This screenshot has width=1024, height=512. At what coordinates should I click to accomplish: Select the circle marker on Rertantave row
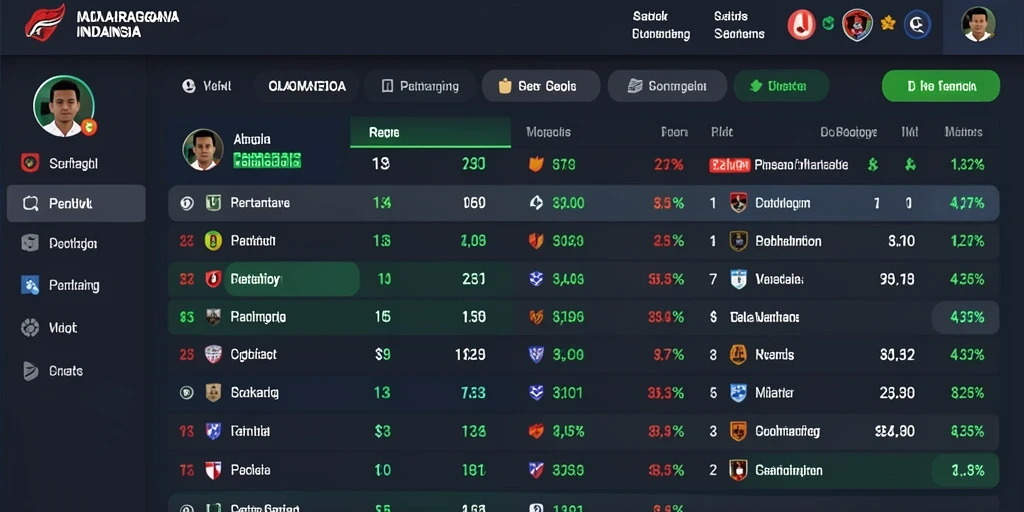coord(186,204)
